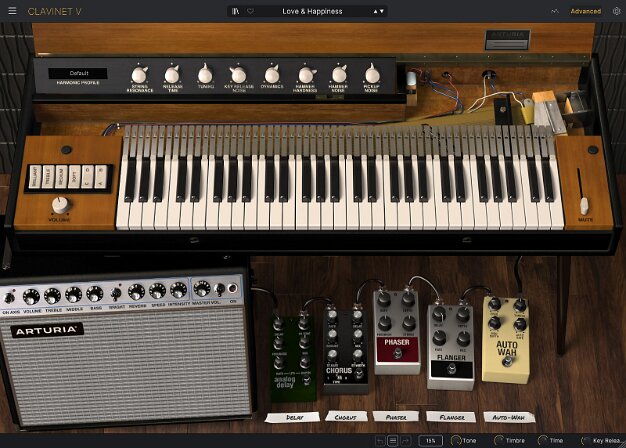Open the Love & Happiness preset dropdown
This screenshot has width=626, height=448.
pyautogui.click(x=310, y=12)
